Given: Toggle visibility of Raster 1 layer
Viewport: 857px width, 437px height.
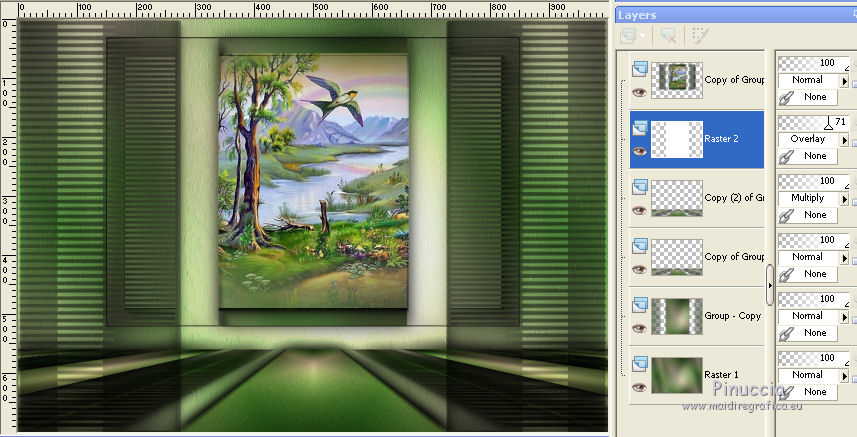Looking at the screenshot, I should [x=639, y=387].
